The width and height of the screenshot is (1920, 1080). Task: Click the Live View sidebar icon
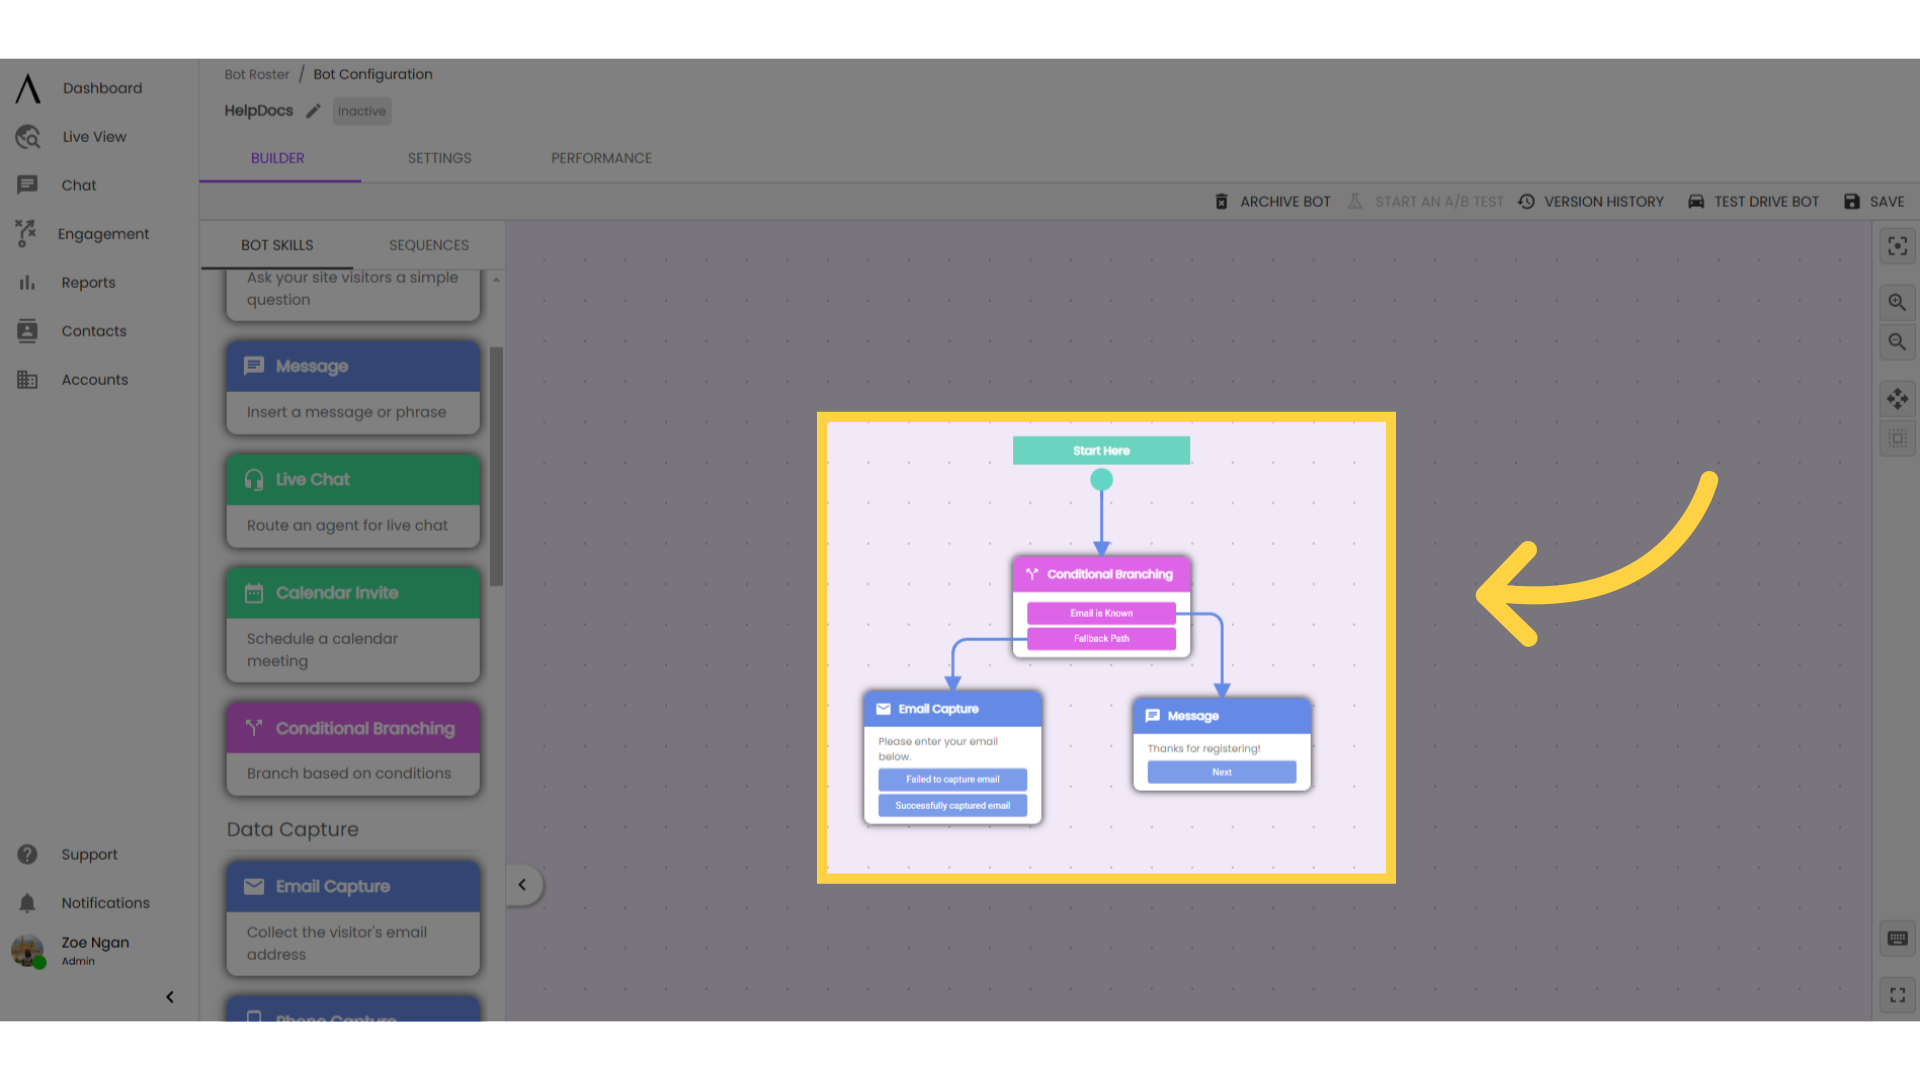(28, 136)
